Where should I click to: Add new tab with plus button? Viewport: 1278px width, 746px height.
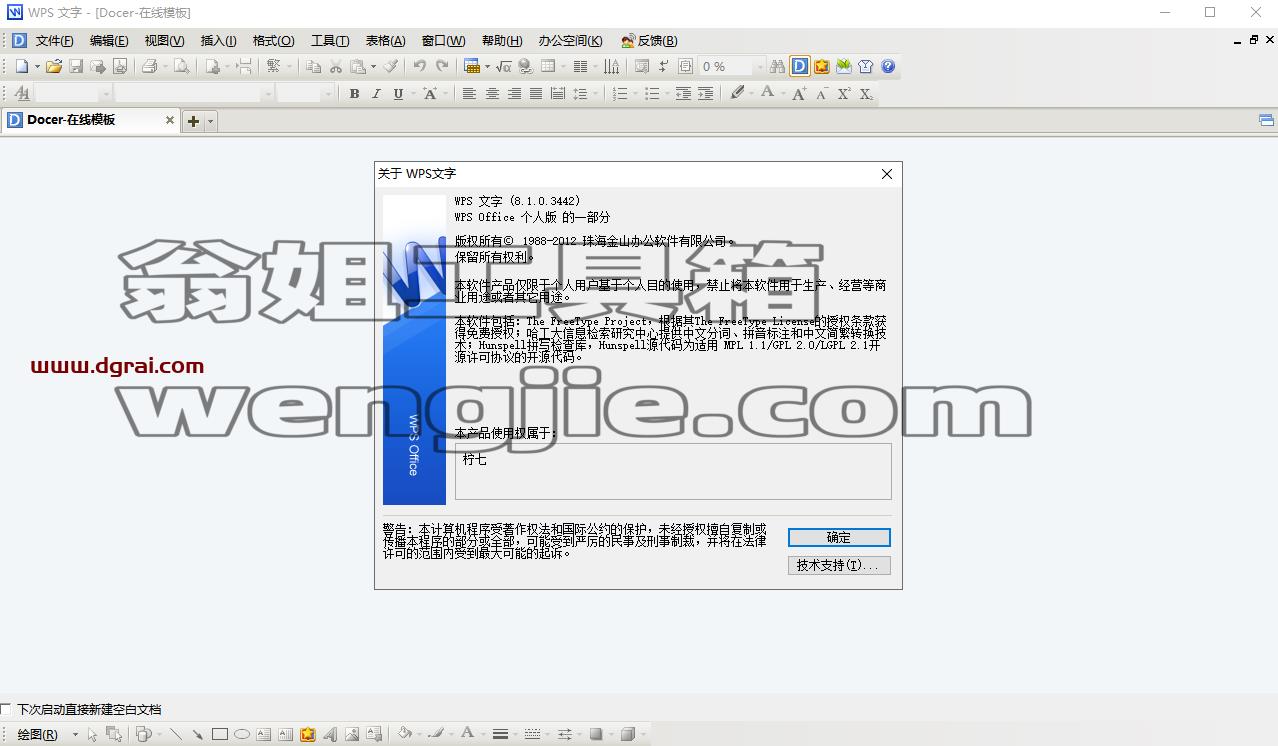click(x=193, y=121)
